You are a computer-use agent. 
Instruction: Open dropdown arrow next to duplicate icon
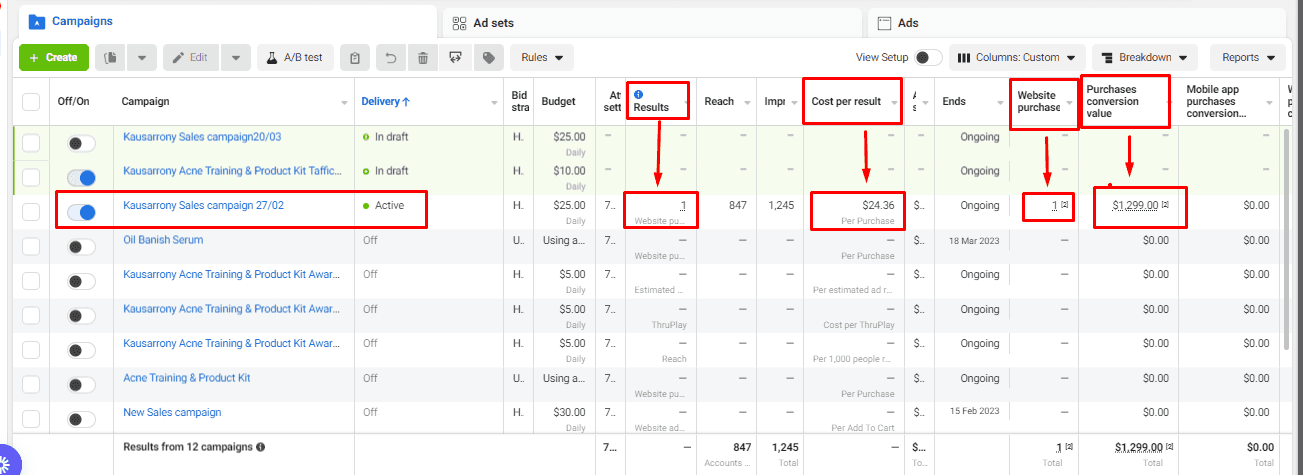click(x=142, y=58)
